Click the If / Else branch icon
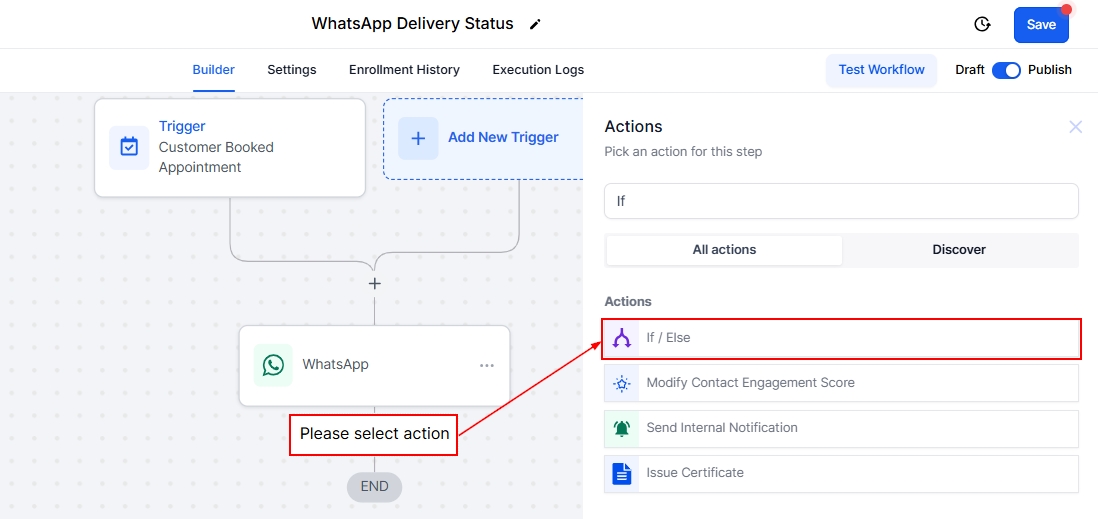 click(622, 338)
